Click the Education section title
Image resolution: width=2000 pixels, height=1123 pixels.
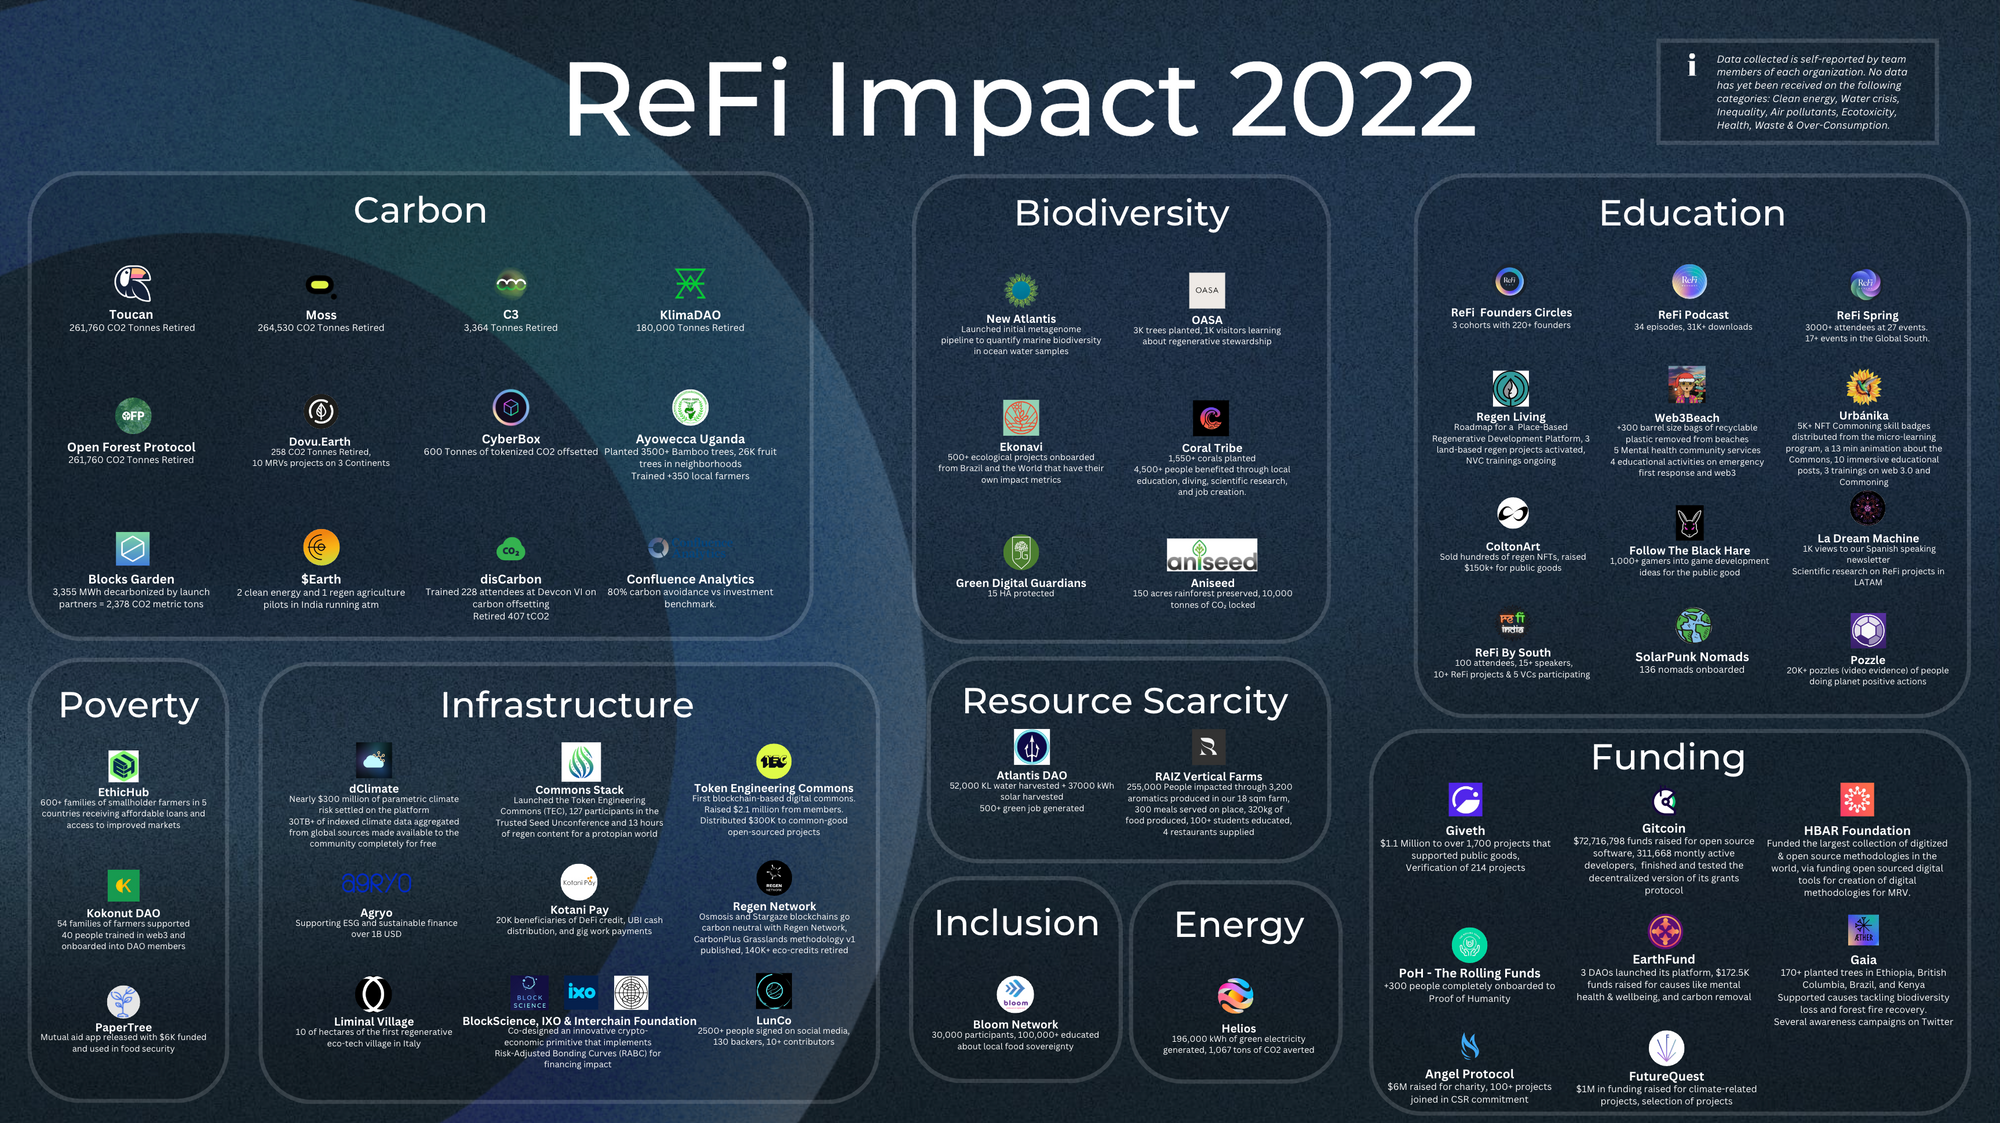(x=1691, y=213)
